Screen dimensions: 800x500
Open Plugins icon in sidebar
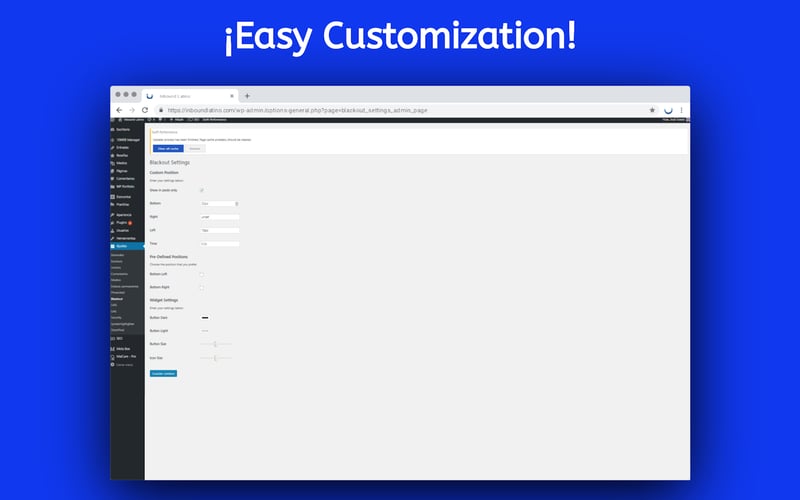tap(113, 223)
